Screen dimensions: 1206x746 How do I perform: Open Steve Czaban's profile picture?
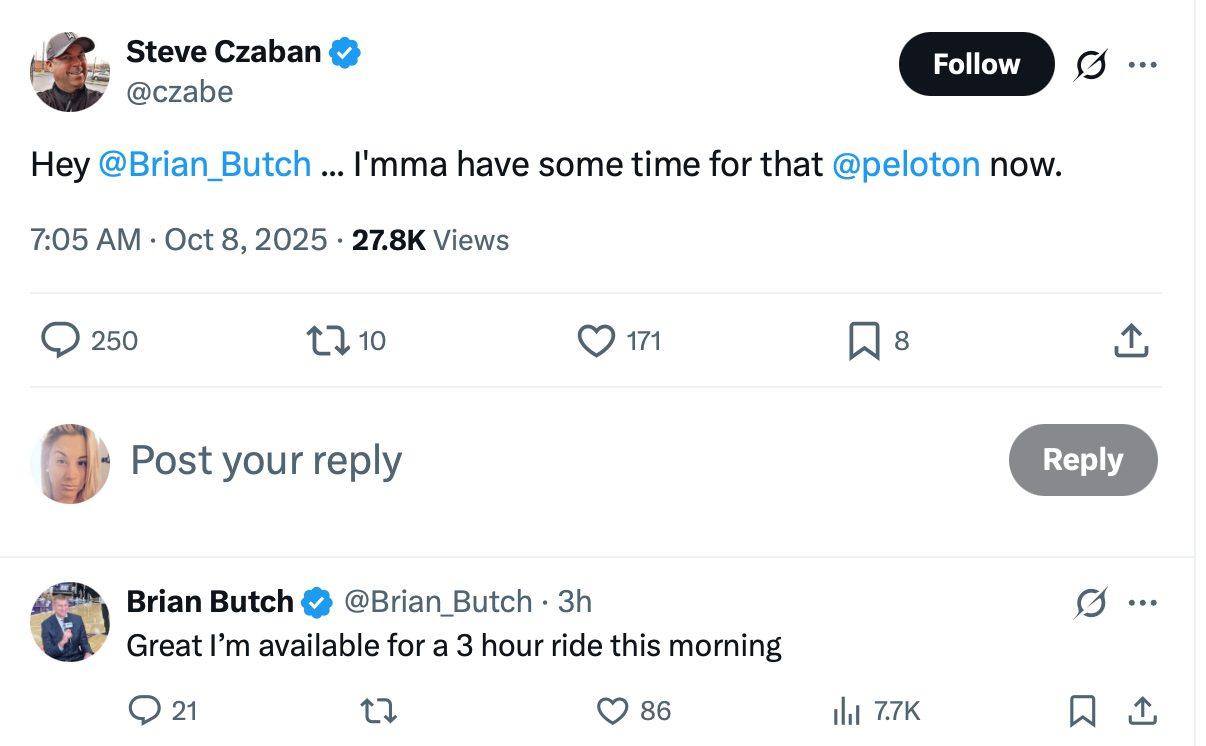(x=69, y=71)
